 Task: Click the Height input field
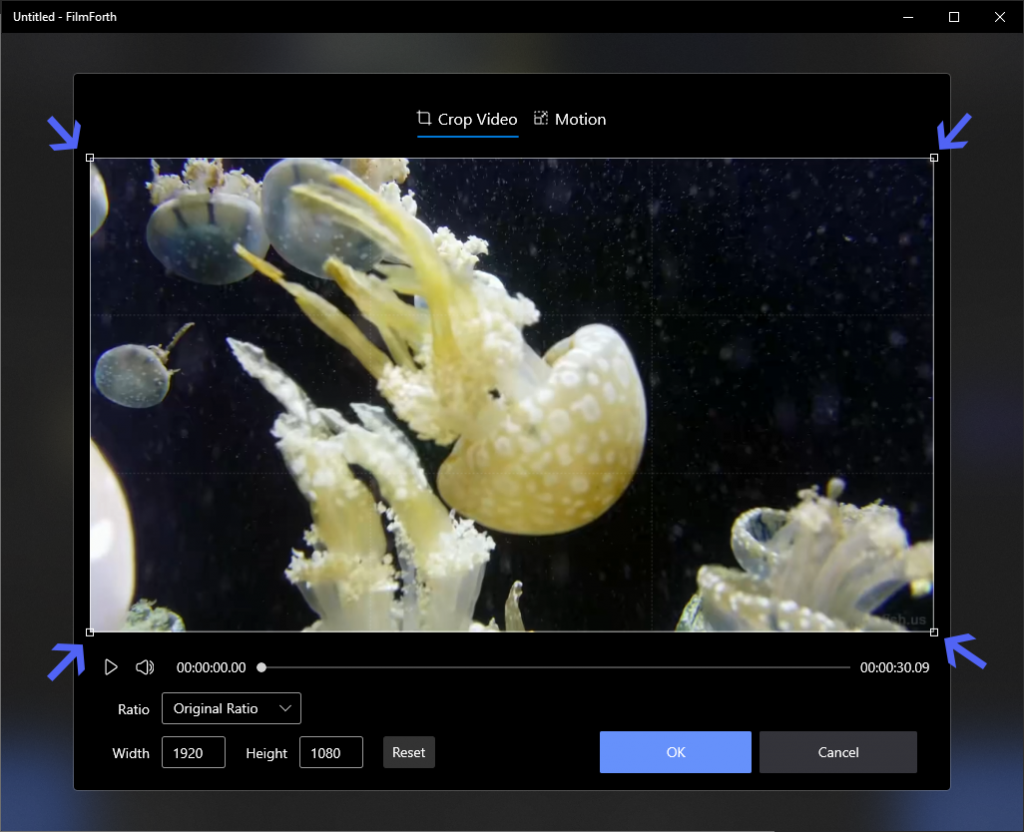pos(331,752)
